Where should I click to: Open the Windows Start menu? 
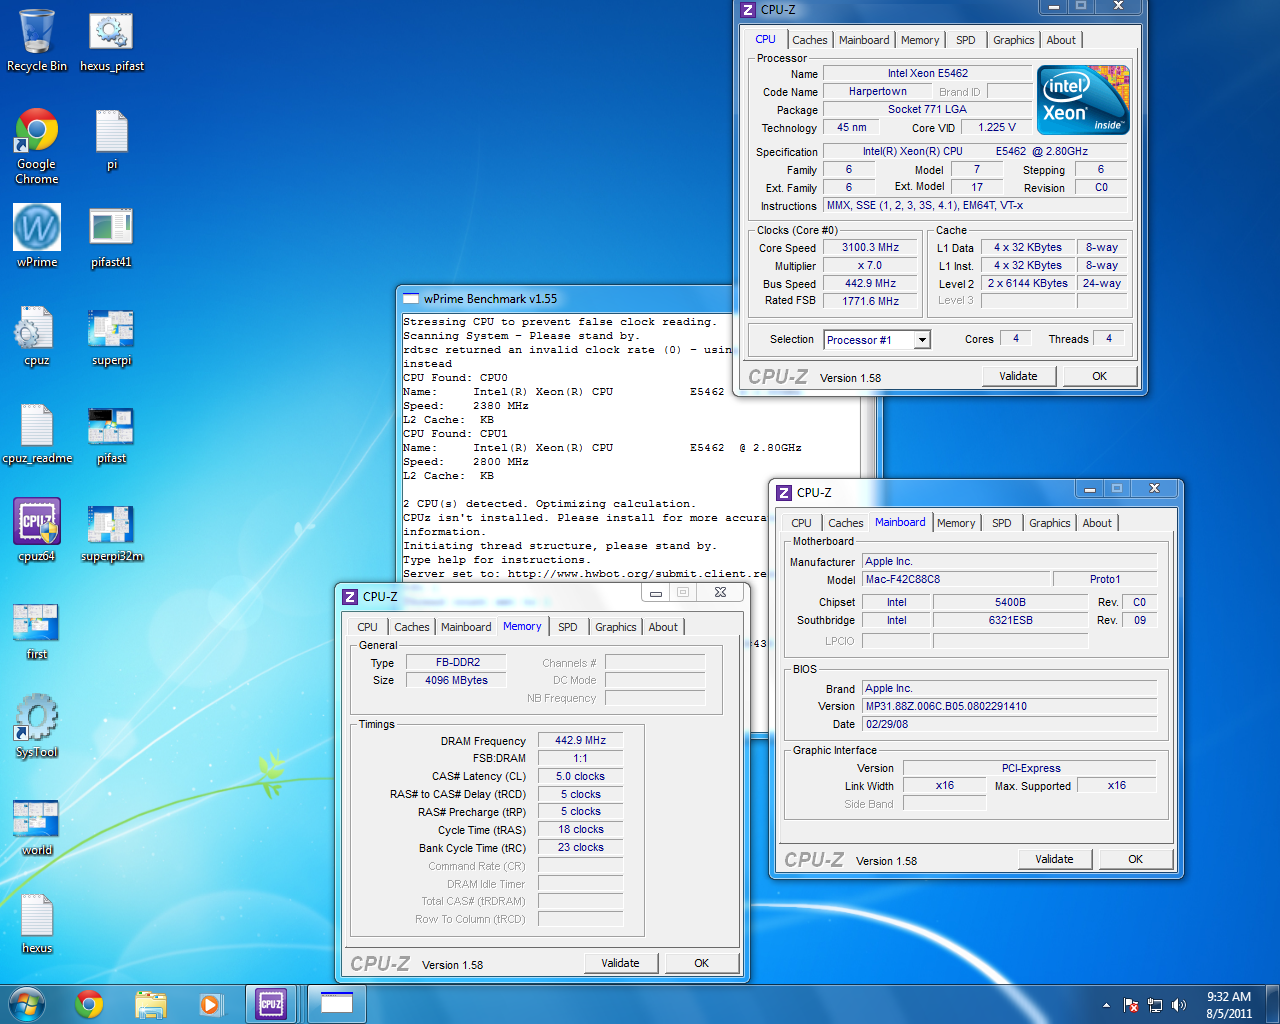pyautogui.click(x=27, y=1004)
